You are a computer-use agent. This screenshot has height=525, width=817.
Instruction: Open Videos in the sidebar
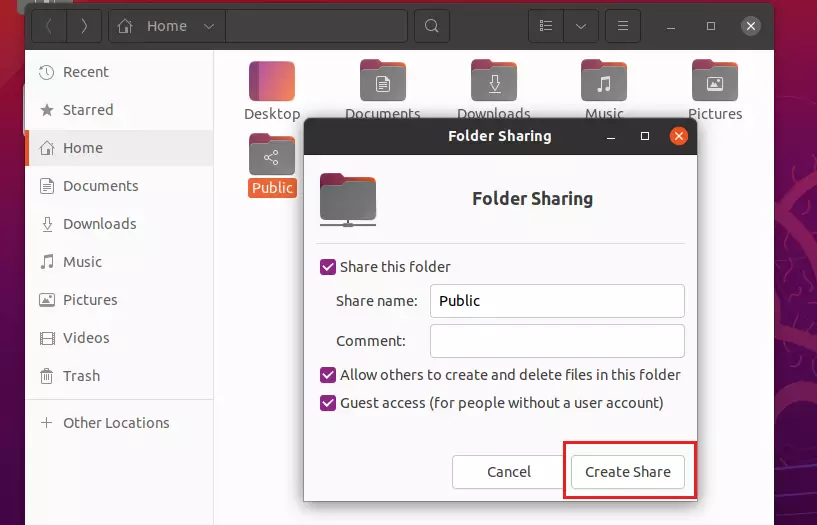pos(119,338)
